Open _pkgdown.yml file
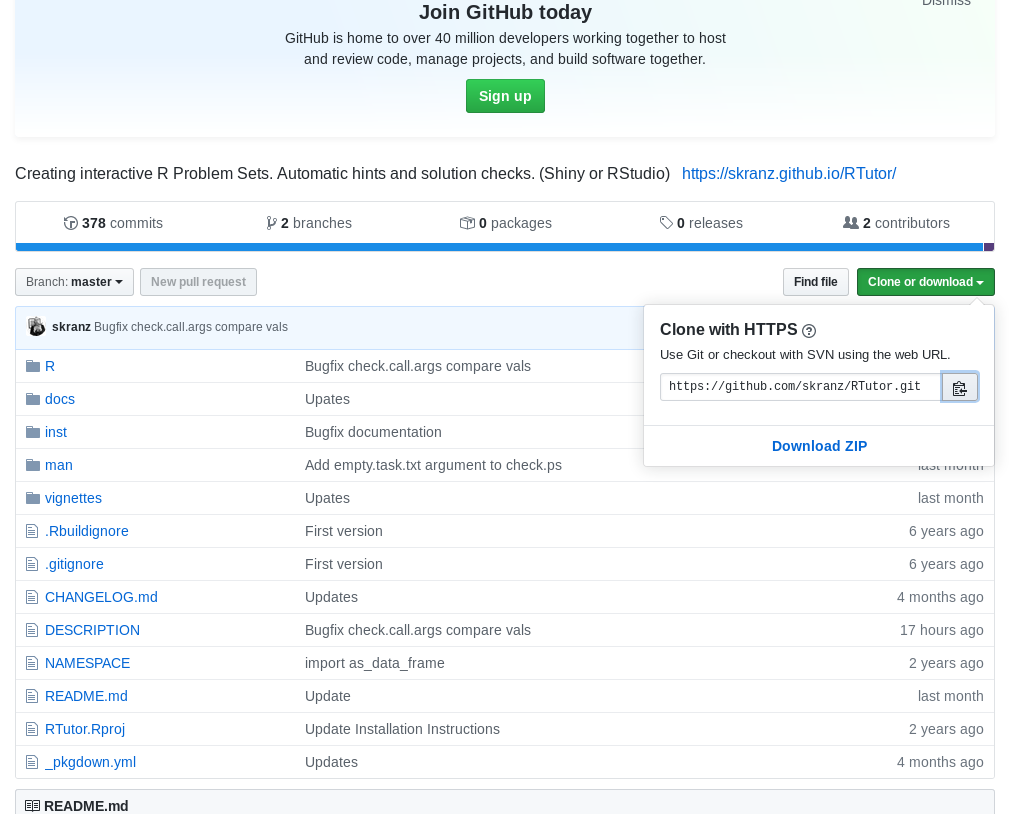The width and height of the screenshot is (1009, 814). click(x=90, y=763)
